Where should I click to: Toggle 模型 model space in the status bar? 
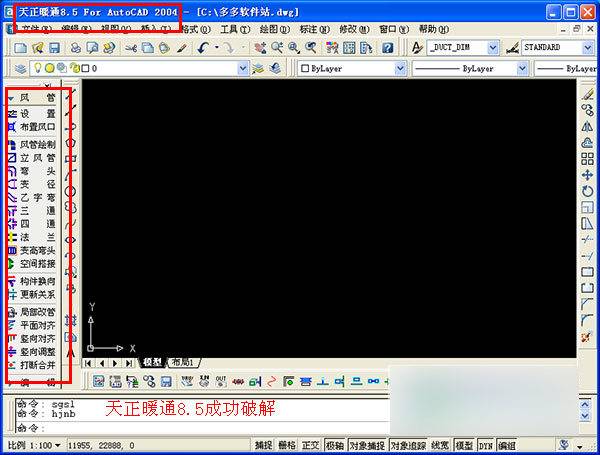[464, 445]
